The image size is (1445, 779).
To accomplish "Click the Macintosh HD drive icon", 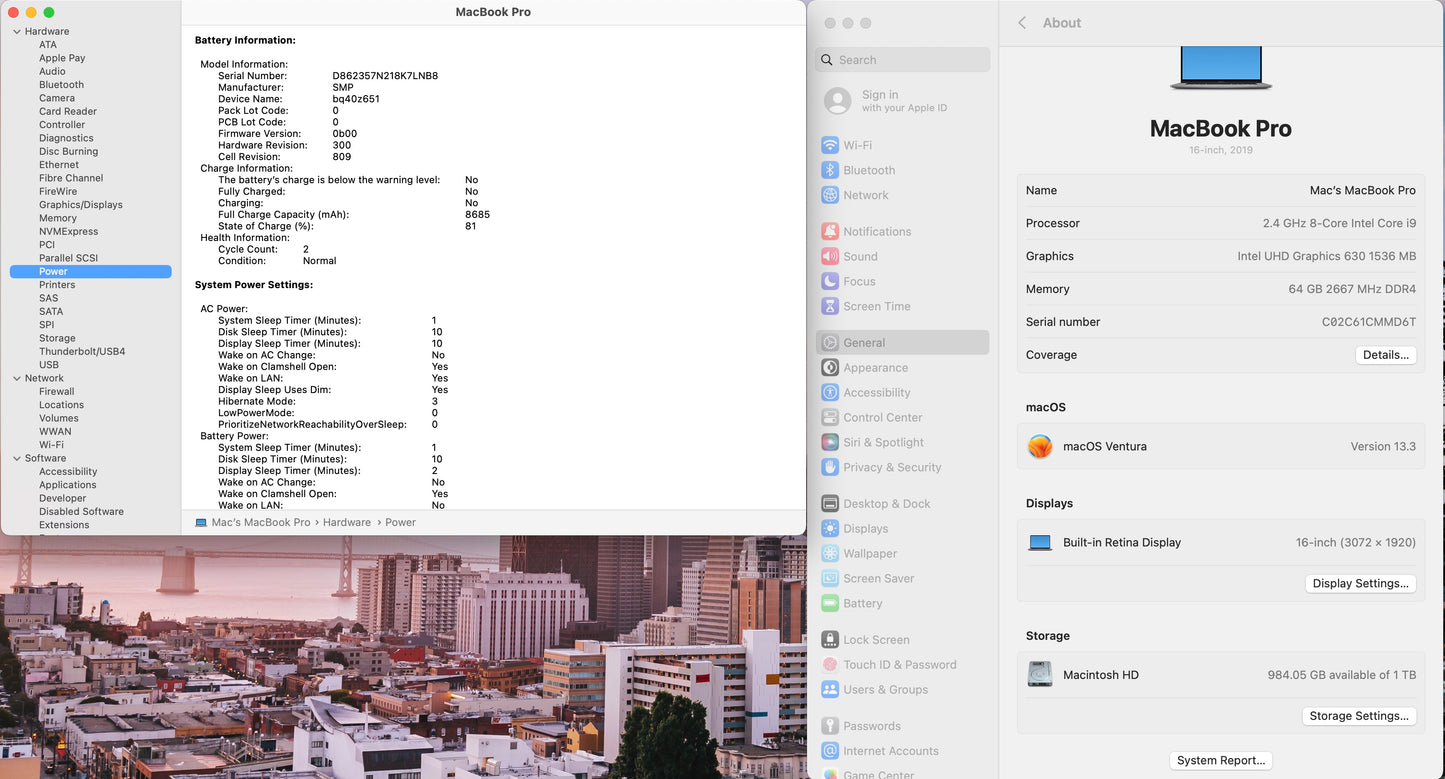I will pos(1040,675).
